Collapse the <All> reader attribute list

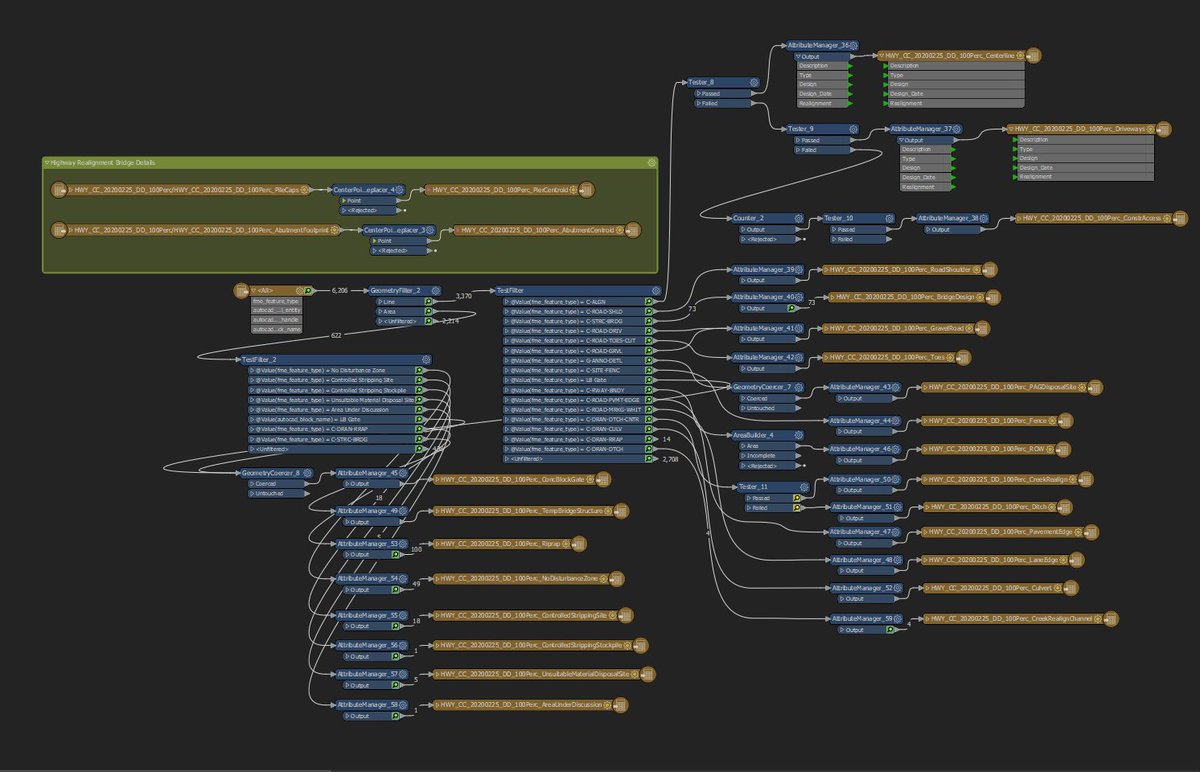[254, 291]
